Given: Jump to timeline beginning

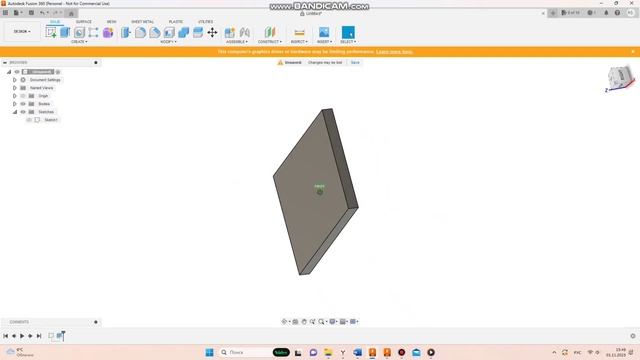Looking at the screenshot, I should point(6,336).
